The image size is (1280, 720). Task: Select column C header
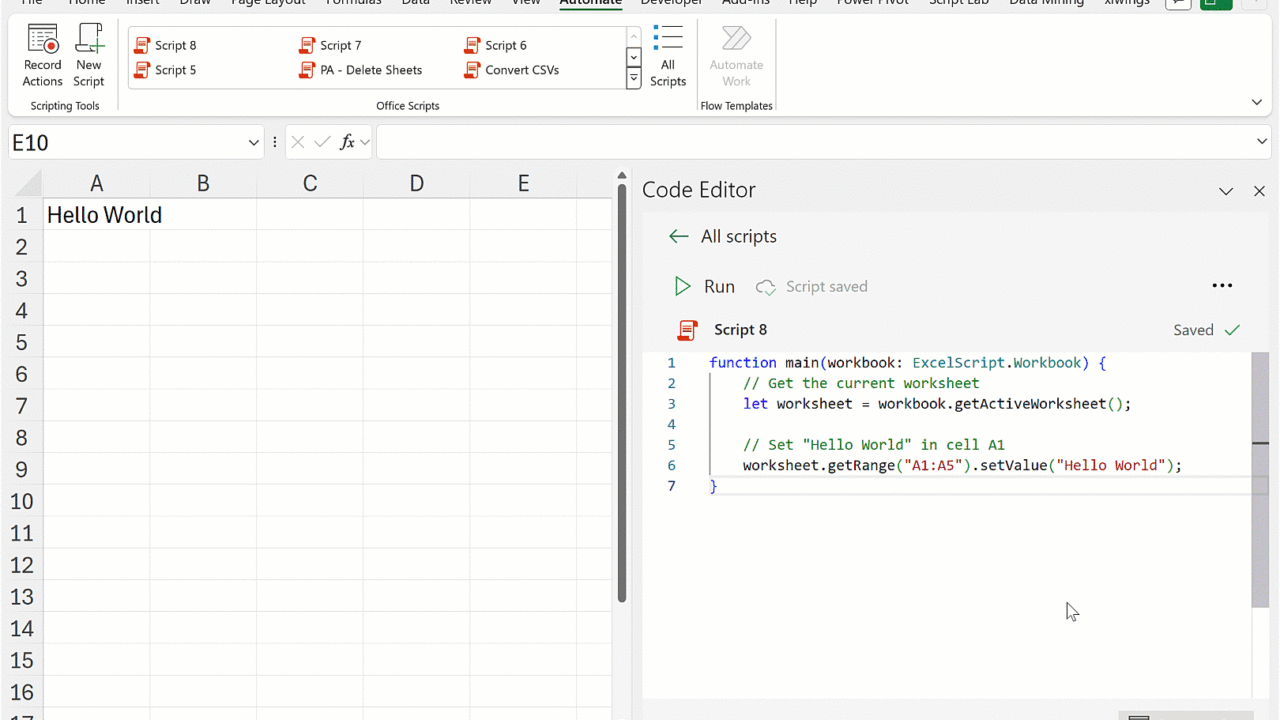tap(310, 183)
